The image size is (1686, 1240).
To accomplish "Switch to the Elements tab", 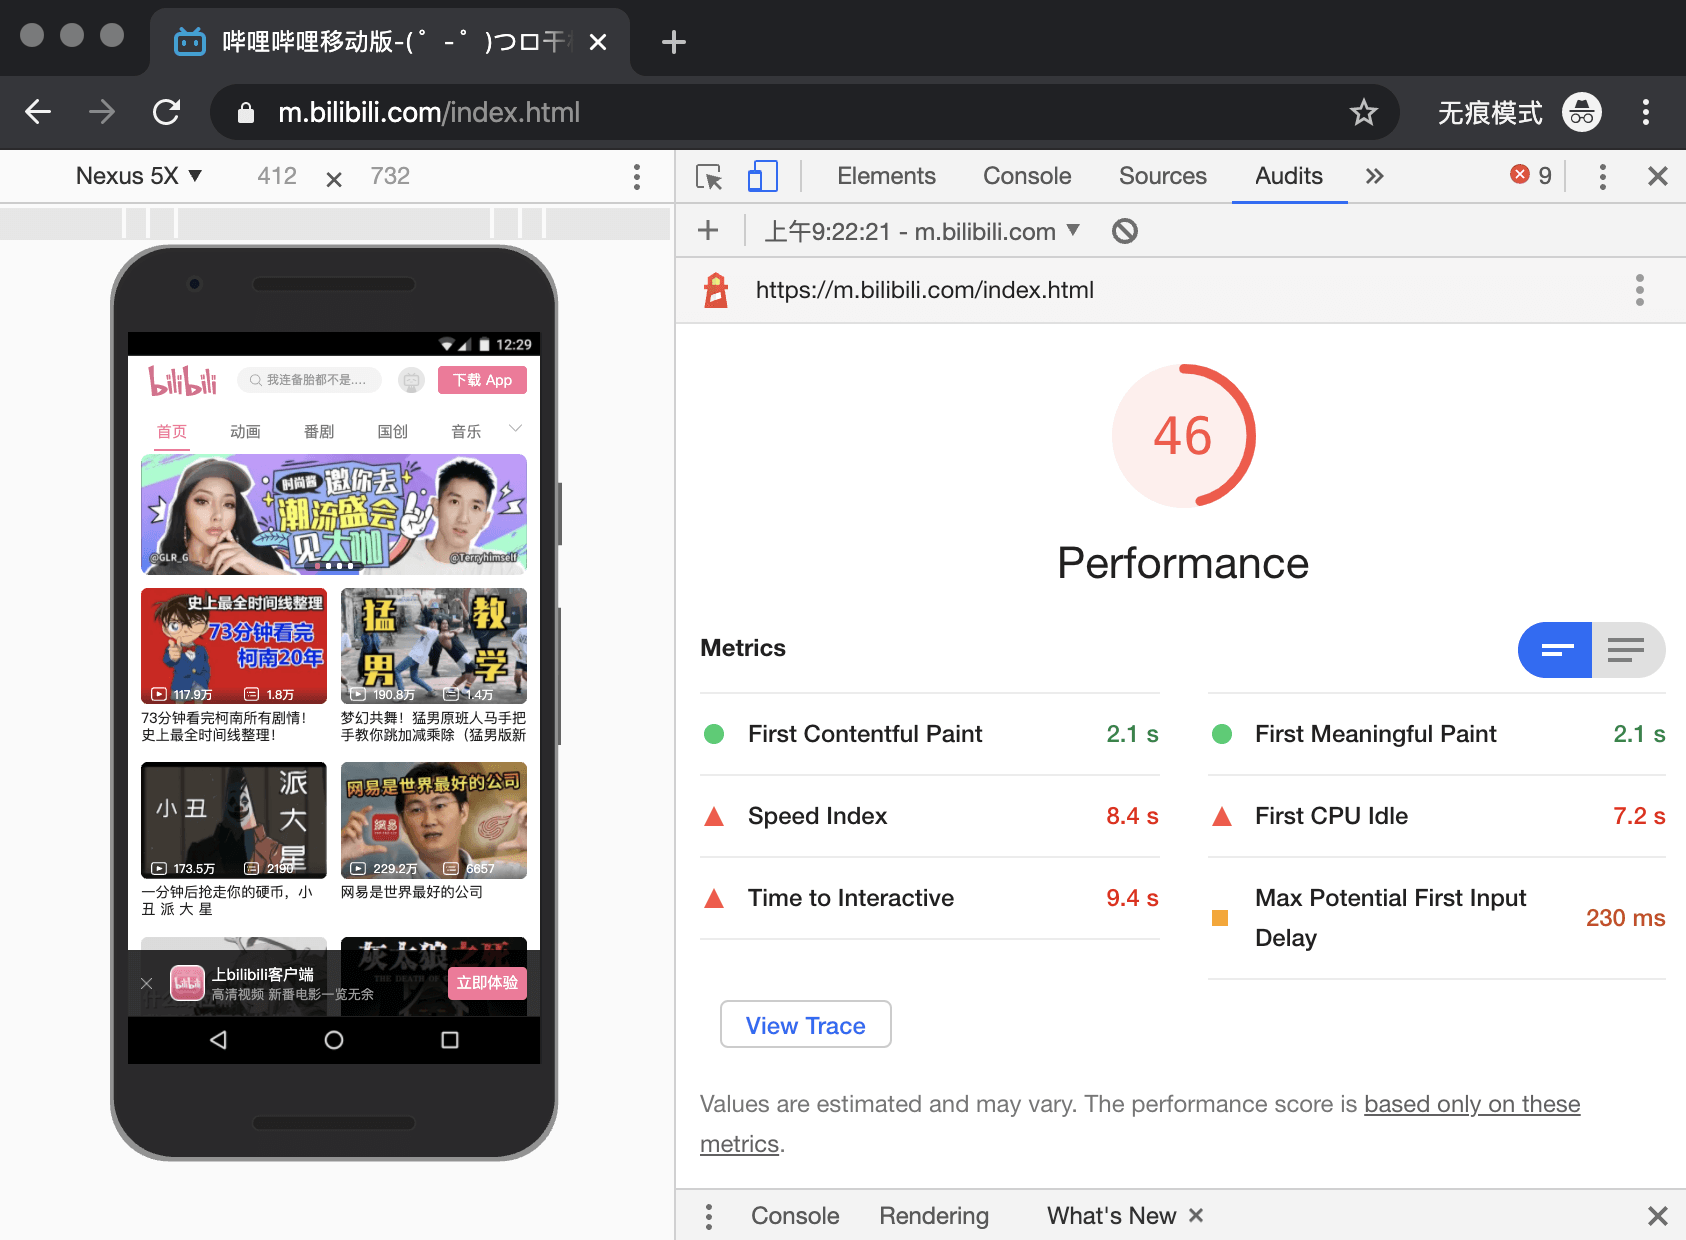I will pos(886,176).
